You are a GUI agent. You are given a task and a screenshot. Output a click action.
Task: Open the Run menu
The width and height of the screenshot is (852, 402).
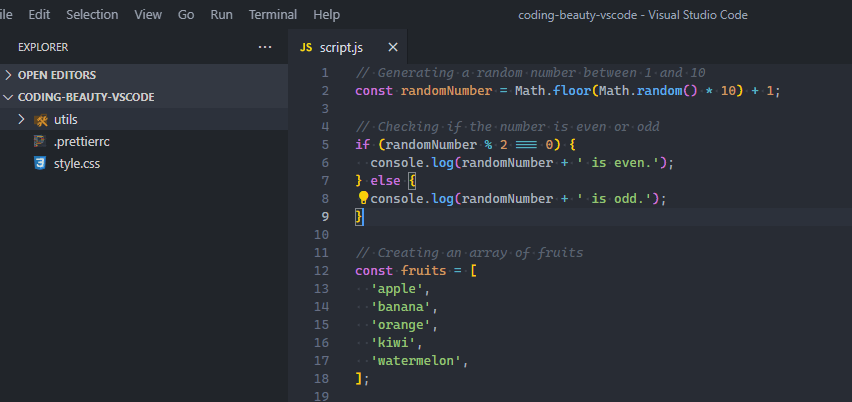(x=221, y=15)
